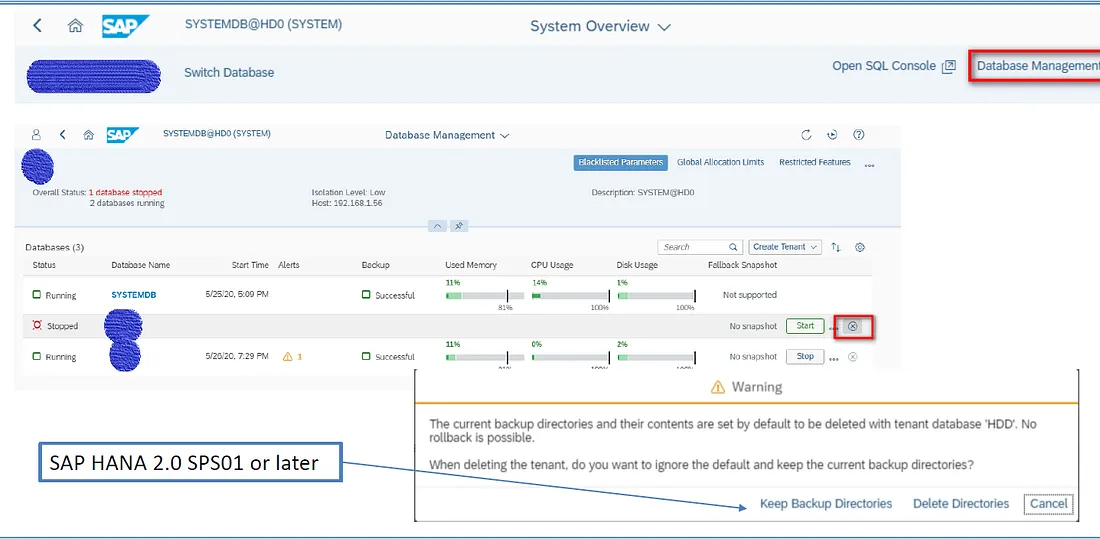1100x539 pixels.
Task: Click the Status column header
Action: pyautogui.click(x=44, y=265)
